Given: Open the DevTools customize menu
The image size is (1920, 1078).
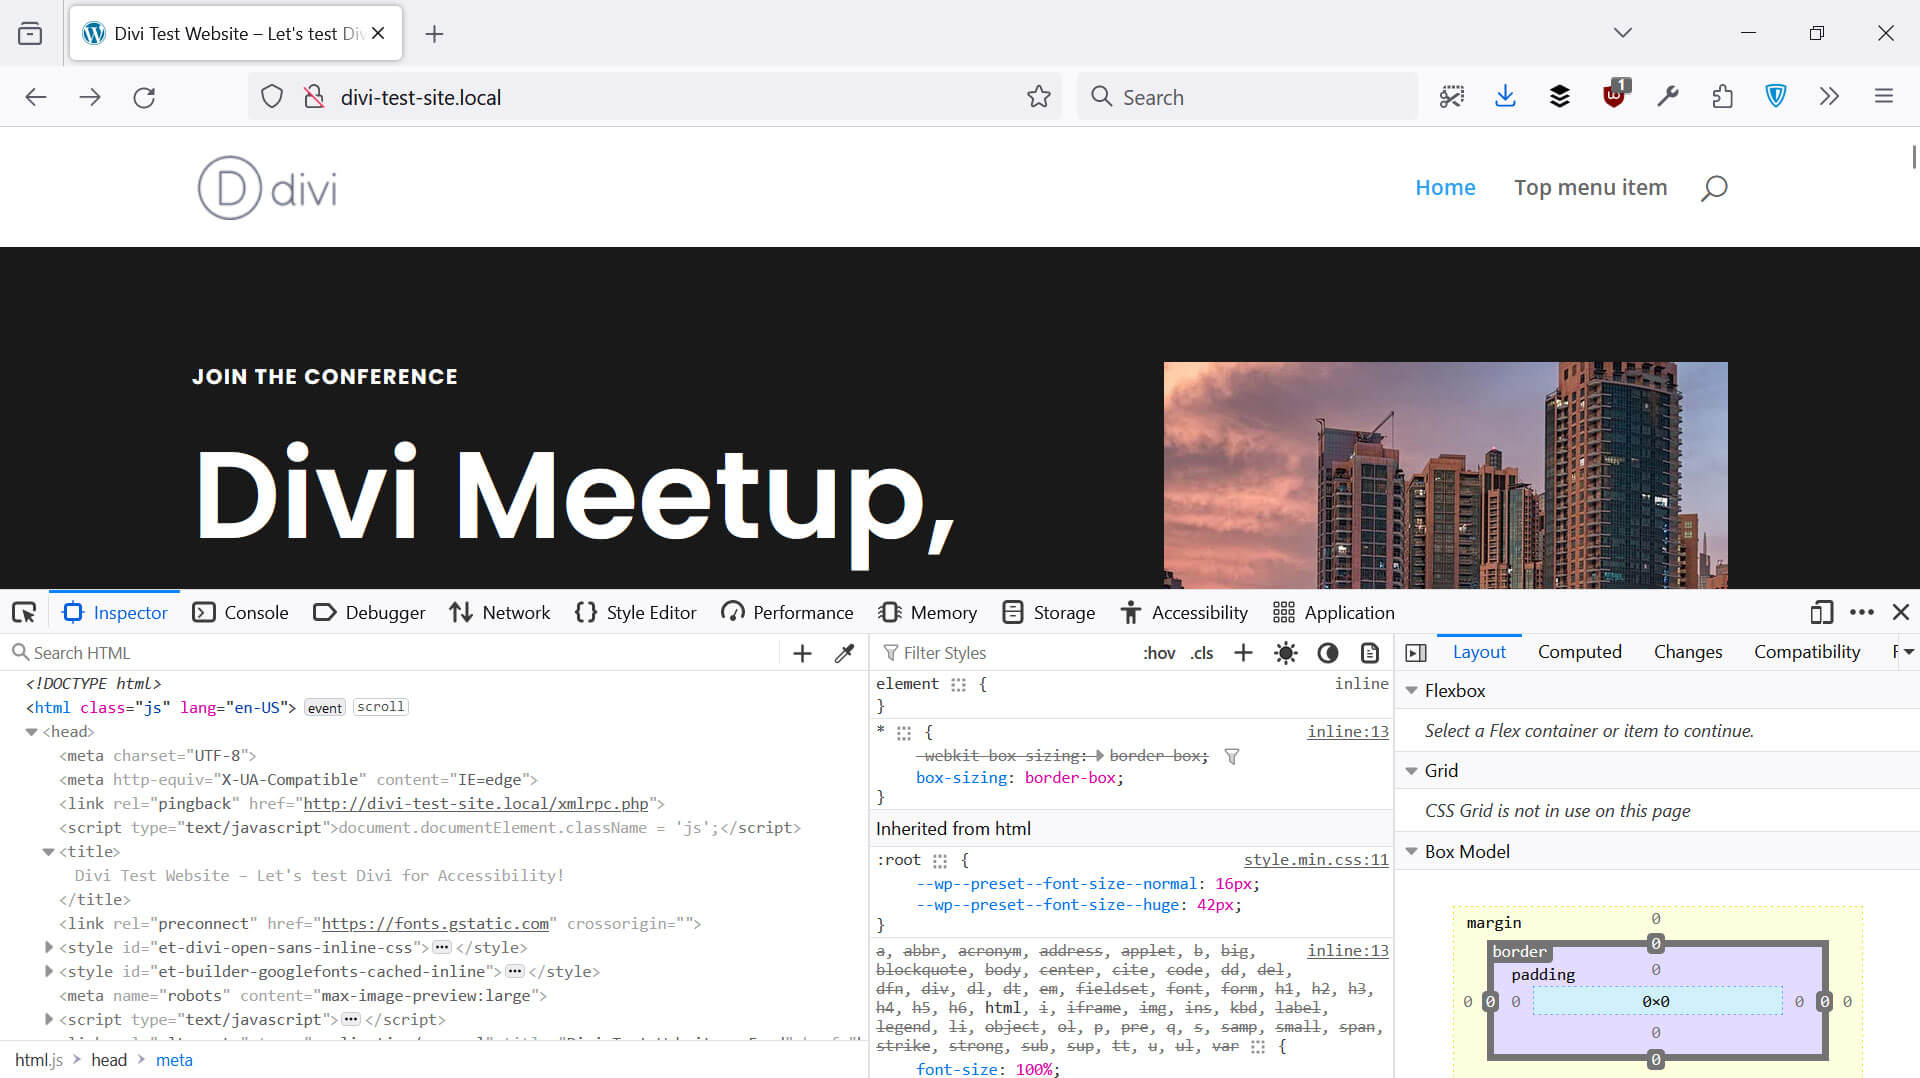Looking at the screenshot, I should pos(1862,612).
